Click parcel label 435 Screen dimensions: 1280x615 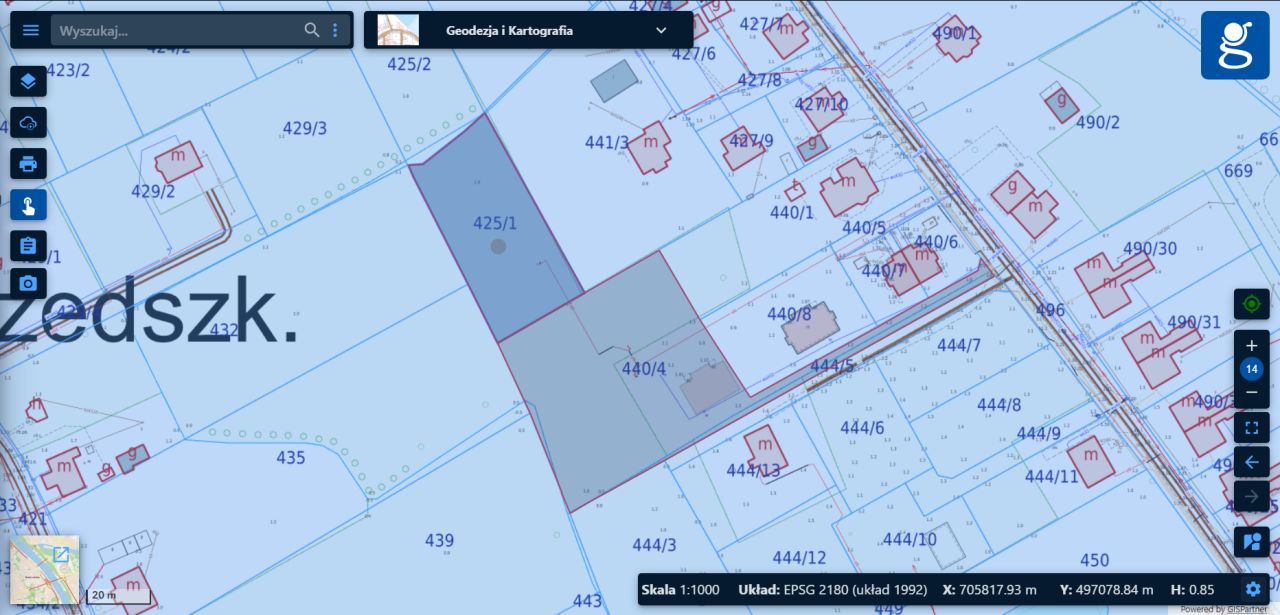point(291,457)
